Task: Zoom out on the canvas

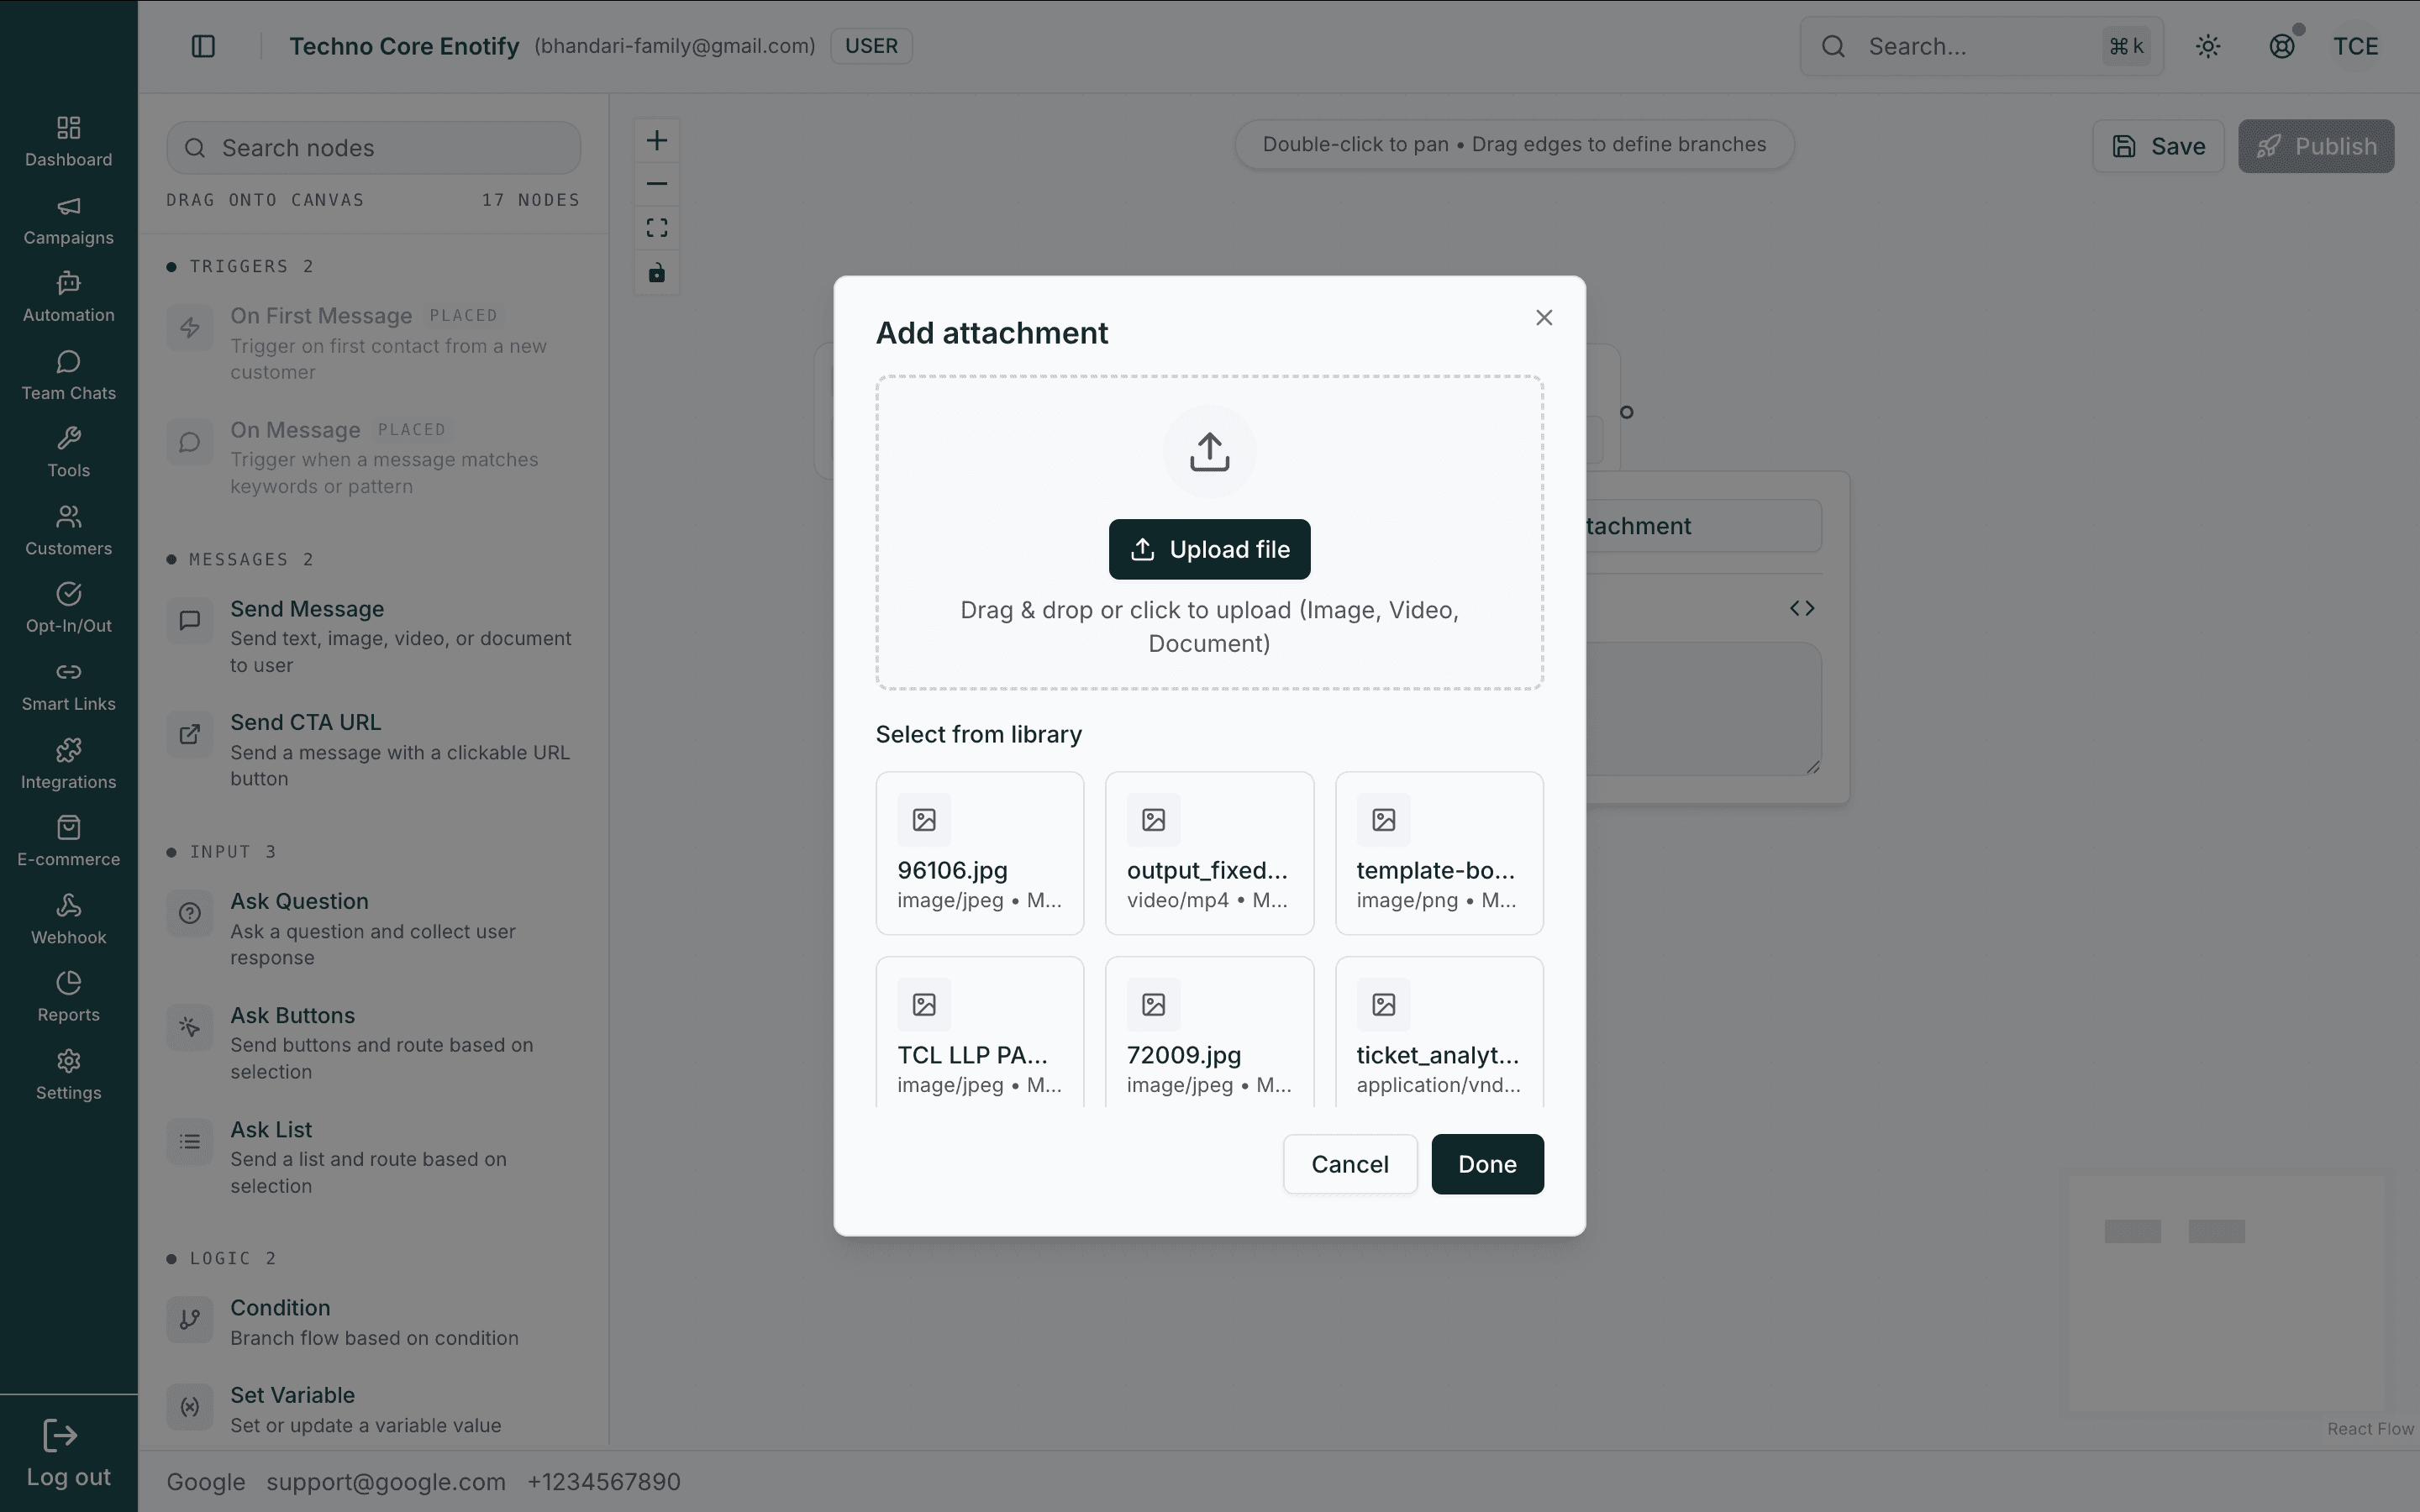Action: (x=657, y=184)
